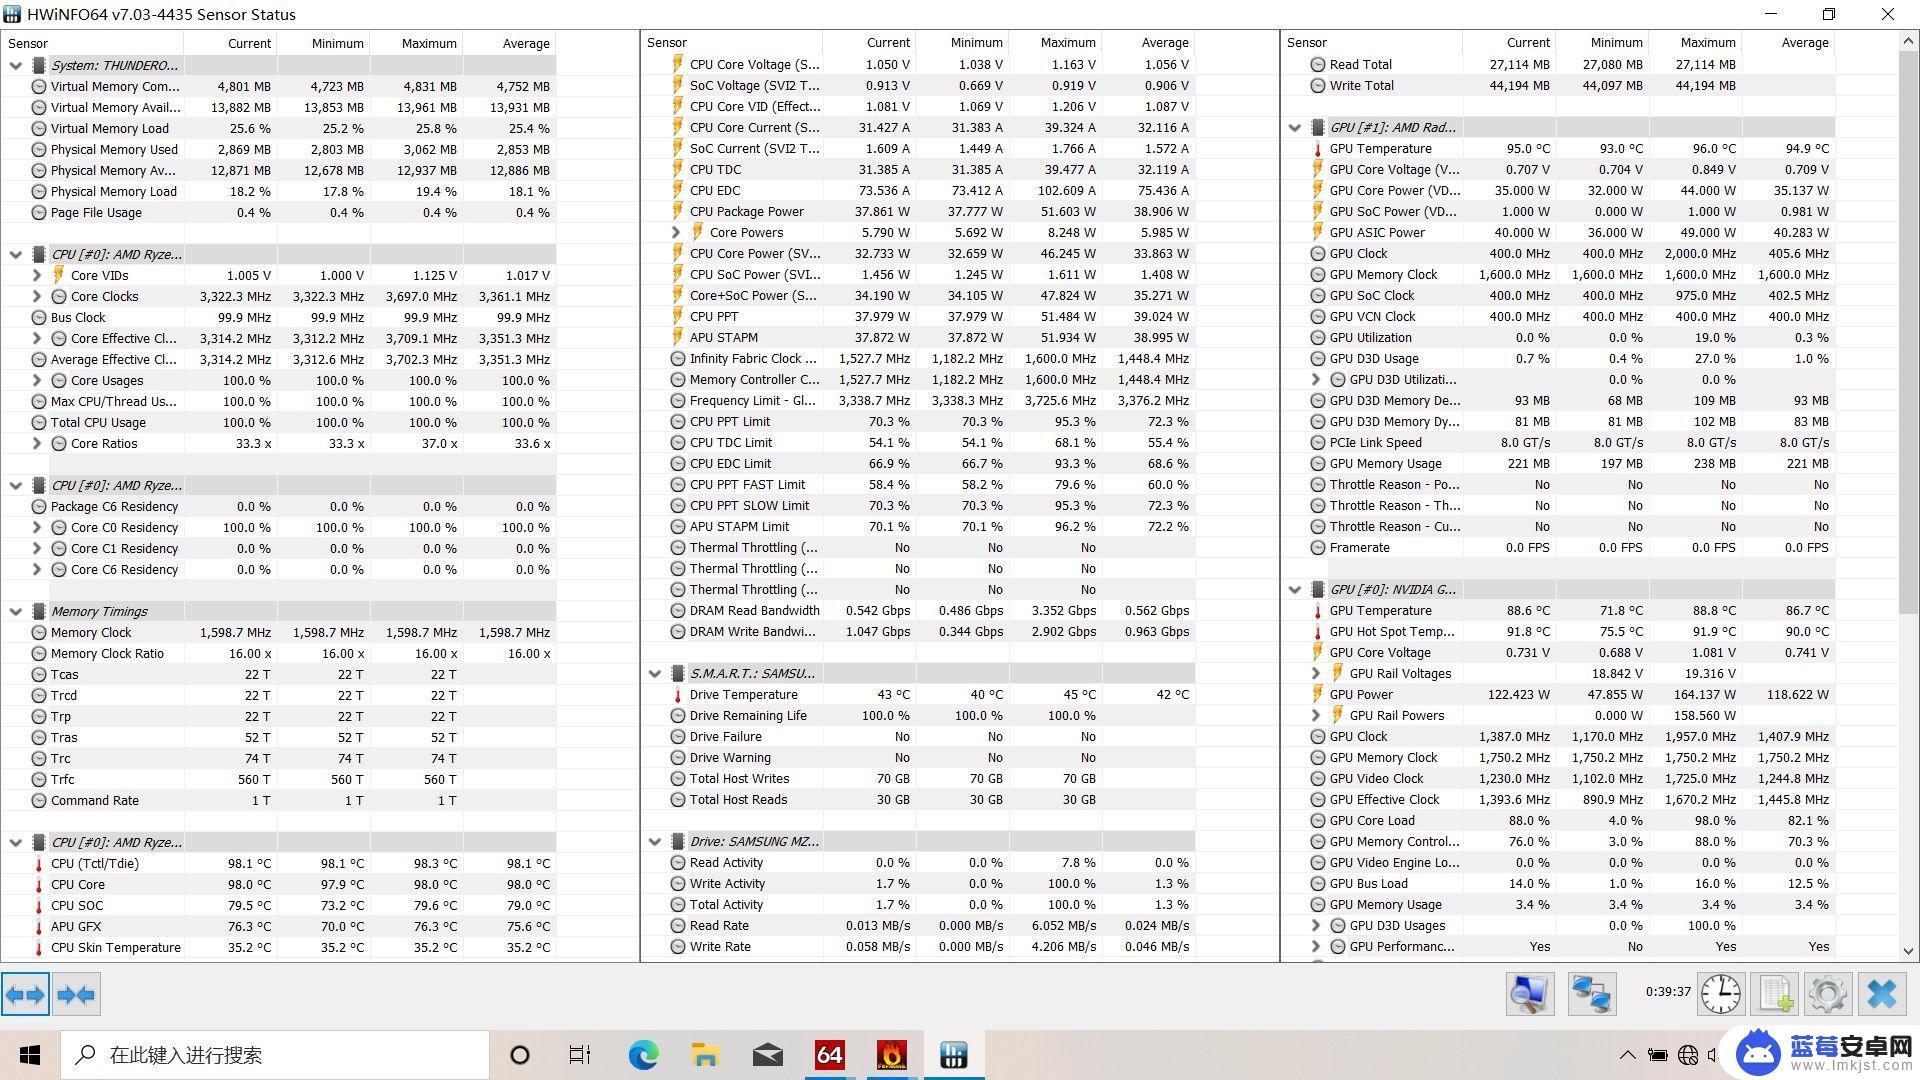Expand the Core Powers row
This screenshot has height=1080, width=1920.
(676, 232)
